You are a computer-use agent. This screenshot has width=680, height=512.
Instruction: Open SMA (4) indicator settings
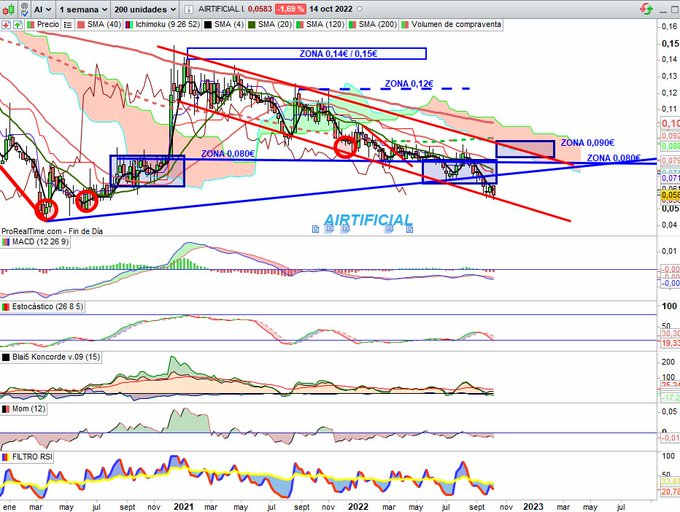click(x=229, y=25)
